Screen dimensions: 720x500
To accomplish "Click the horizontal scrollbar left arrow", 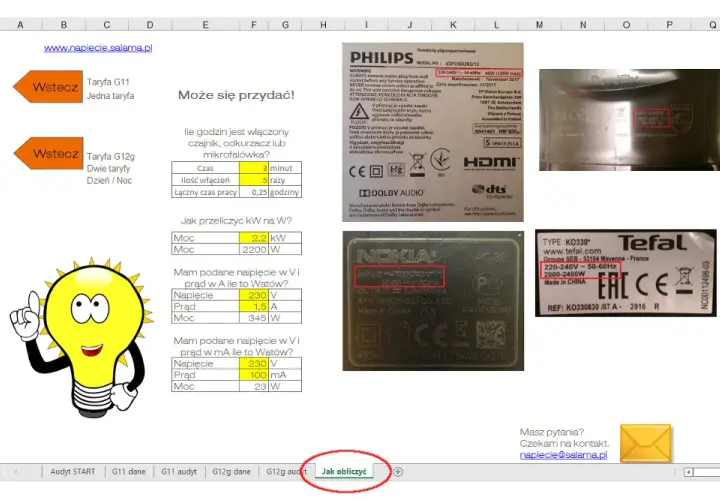I will coord(688,472).
